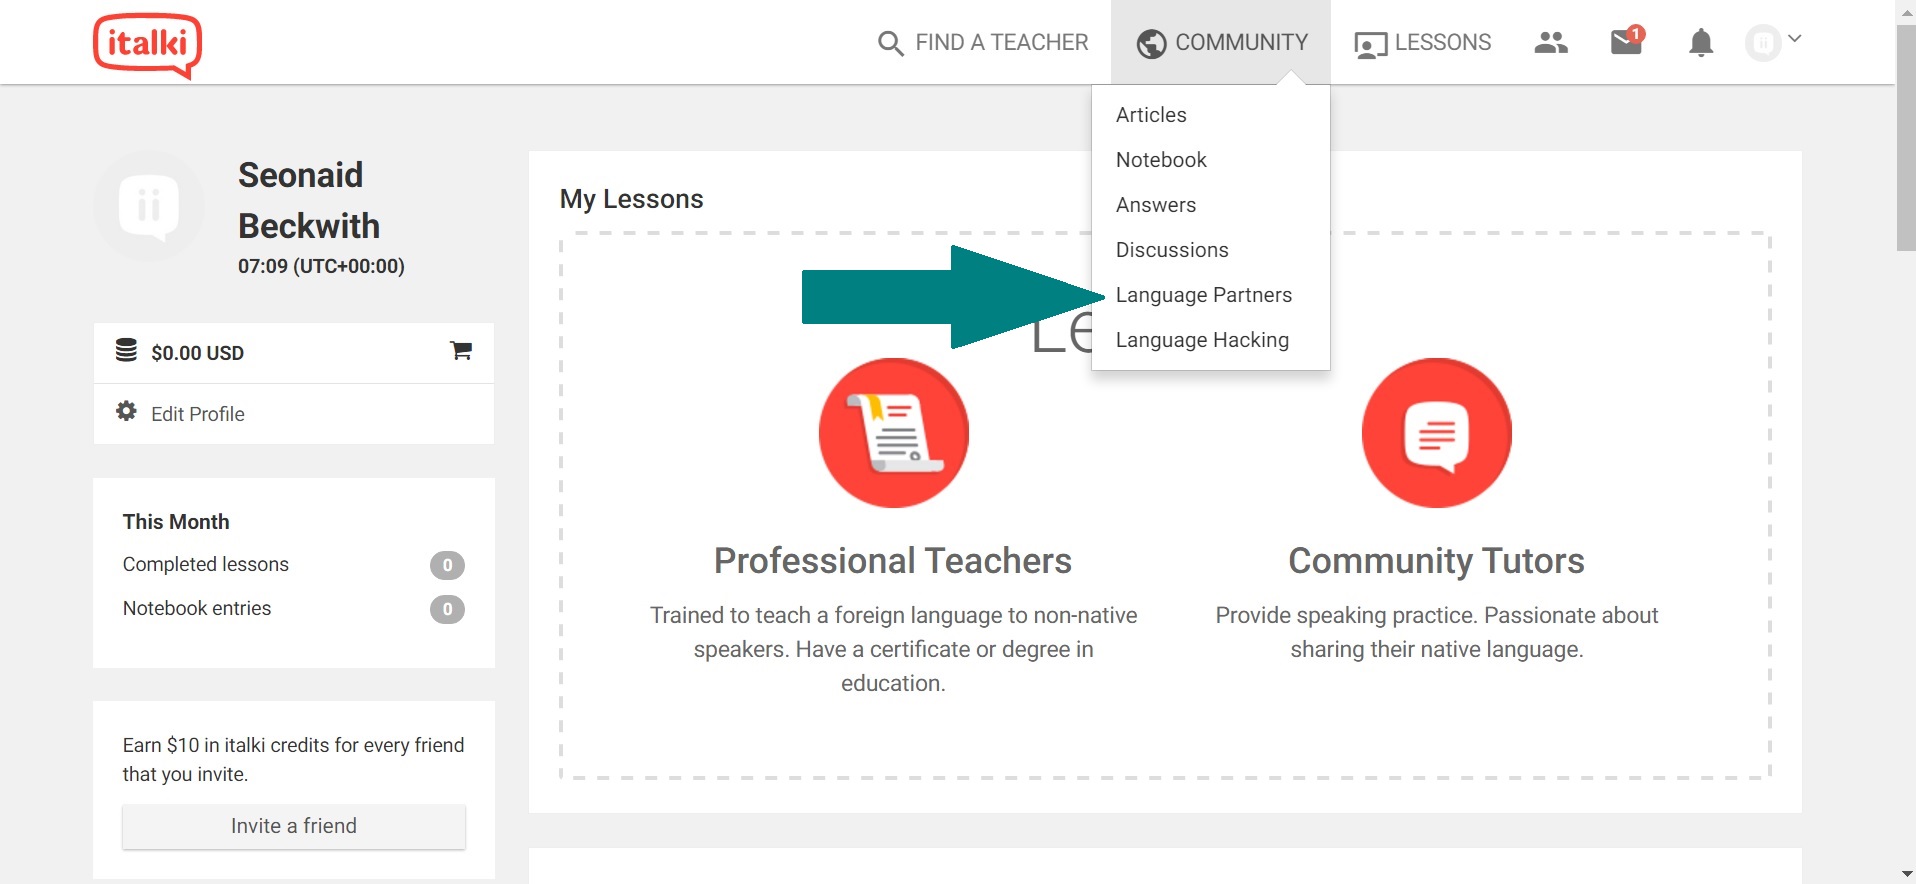Click the Invite a friend button
1916x884 pixels.
[294, 826]
